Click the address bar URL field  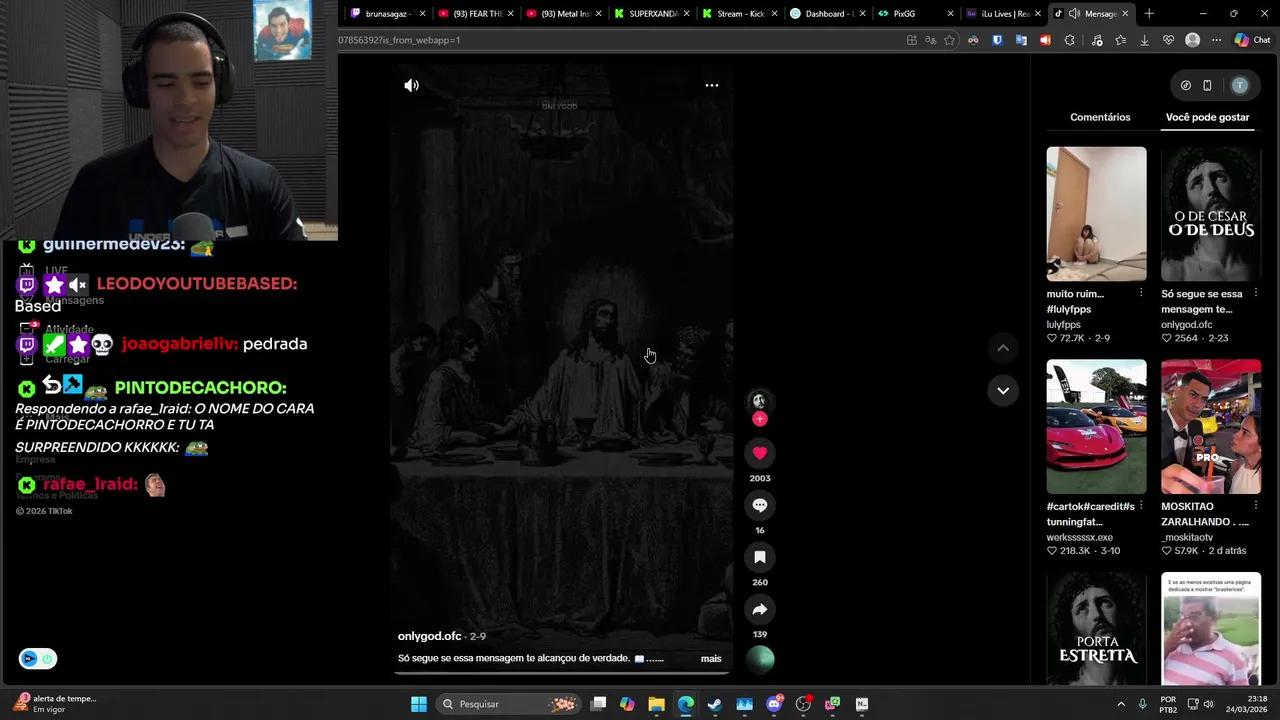click(x=620, y=40)
